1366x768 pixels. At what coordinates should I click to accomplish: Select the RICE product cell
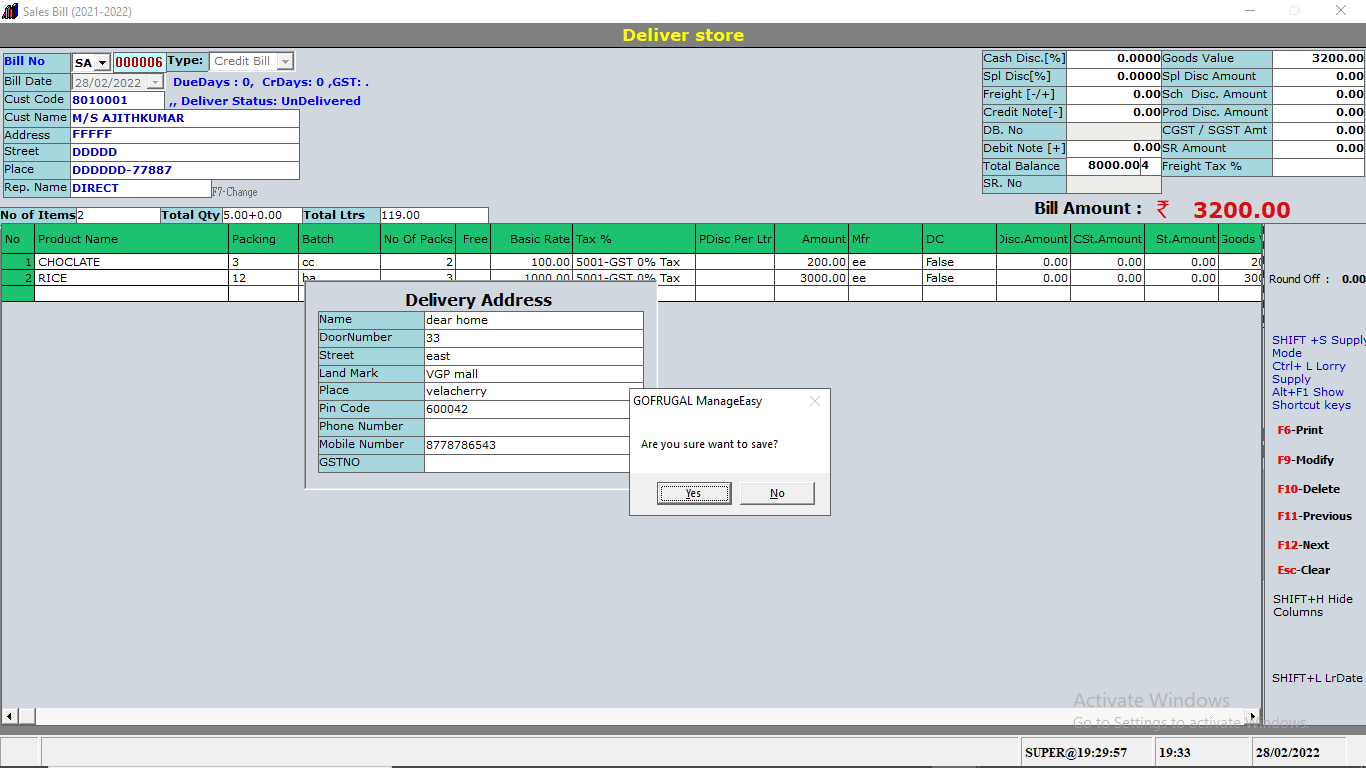click(132, 278)
